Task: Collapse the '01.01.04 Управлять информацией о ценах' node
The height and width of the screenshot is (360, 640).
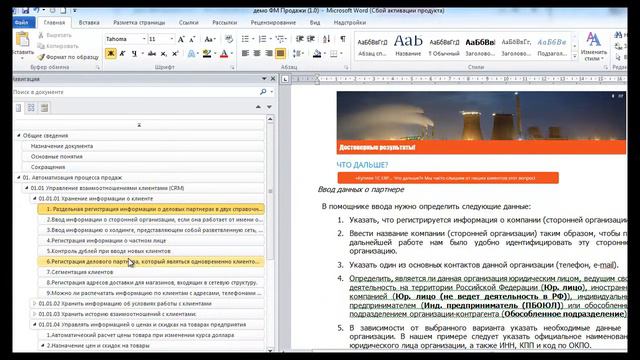Action: (34, 324)
